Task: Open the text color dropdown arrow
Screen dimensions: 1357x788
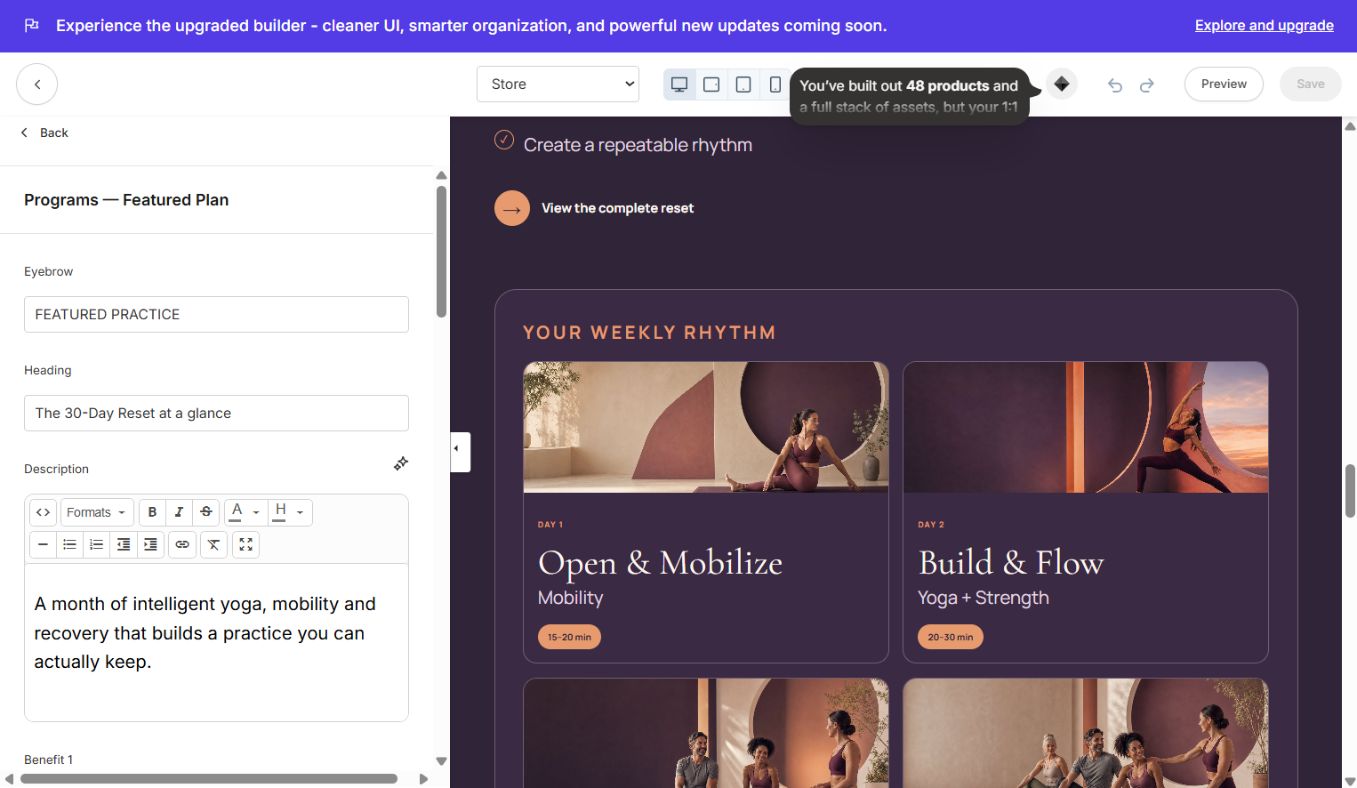Action: [x=256, y=513]
